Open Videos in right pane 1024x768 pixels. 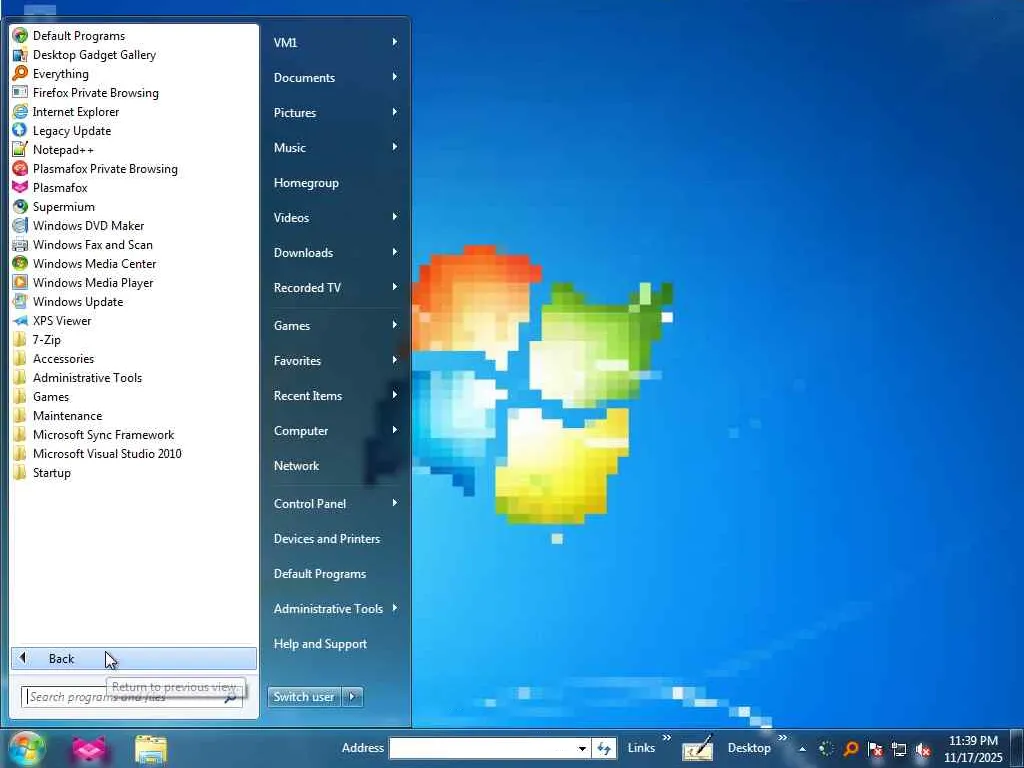point(335,217)
